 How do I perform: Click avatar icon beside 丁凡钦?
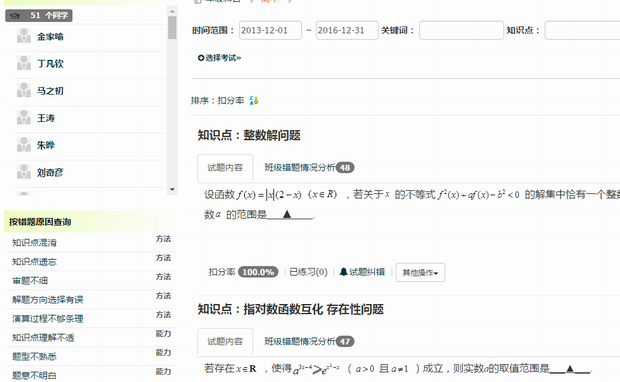(24, 63)
